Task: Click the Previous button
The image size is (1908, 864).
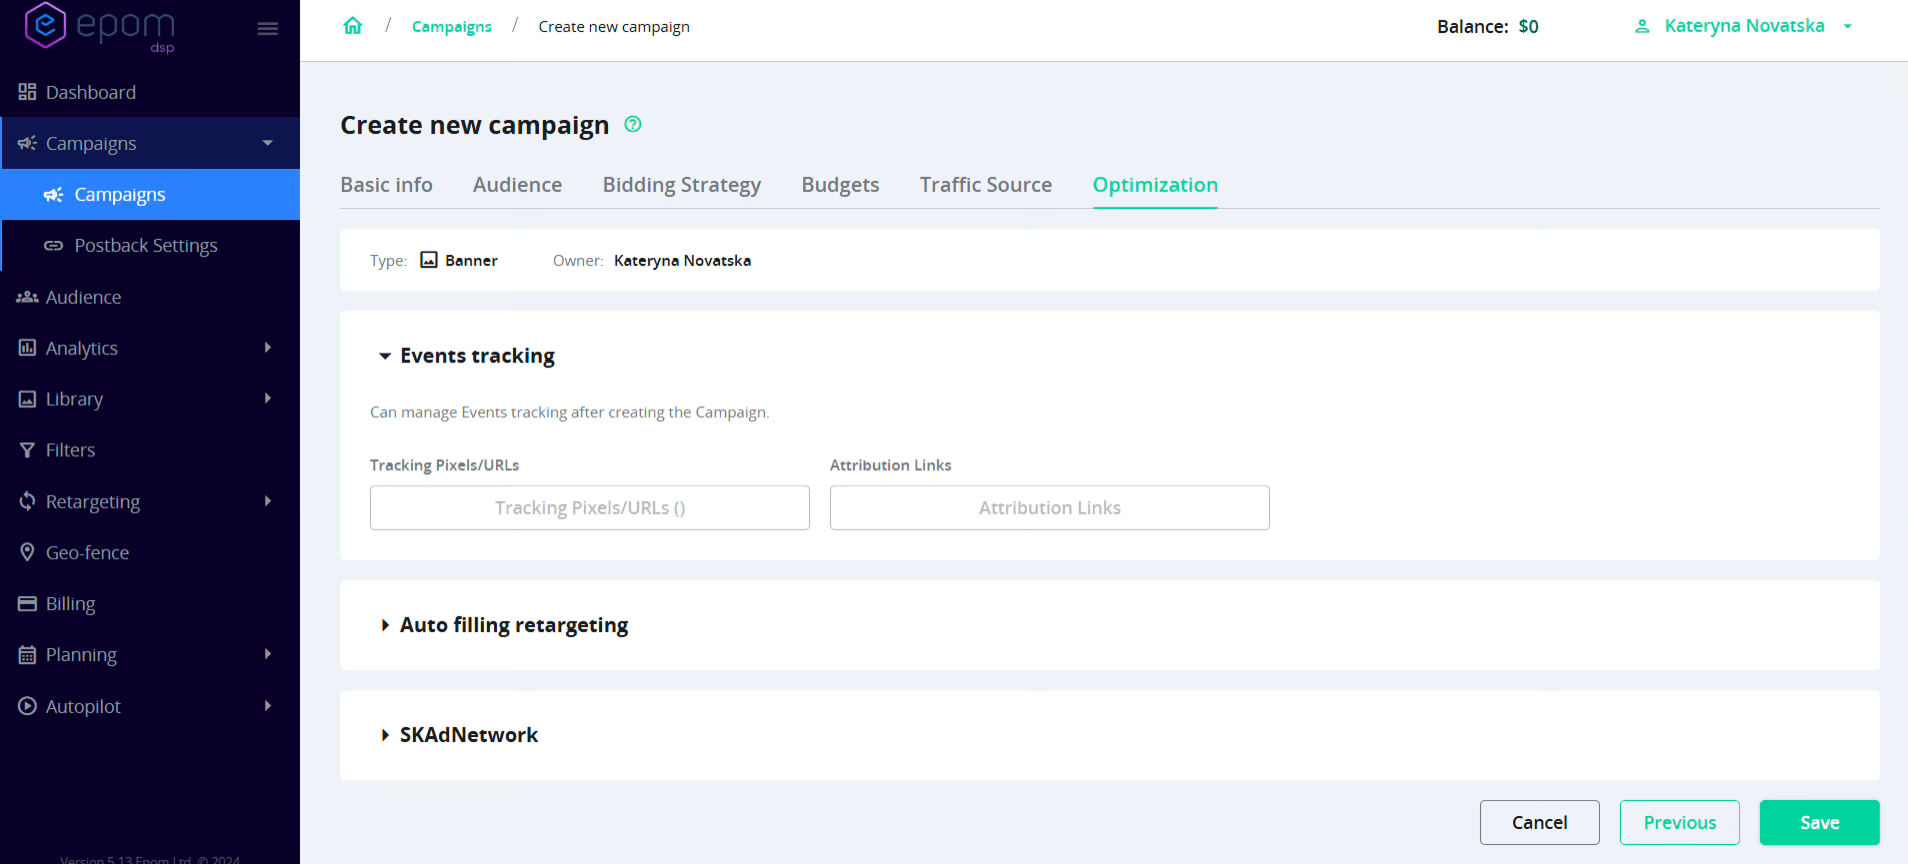Action: [x=1679, y=822]
